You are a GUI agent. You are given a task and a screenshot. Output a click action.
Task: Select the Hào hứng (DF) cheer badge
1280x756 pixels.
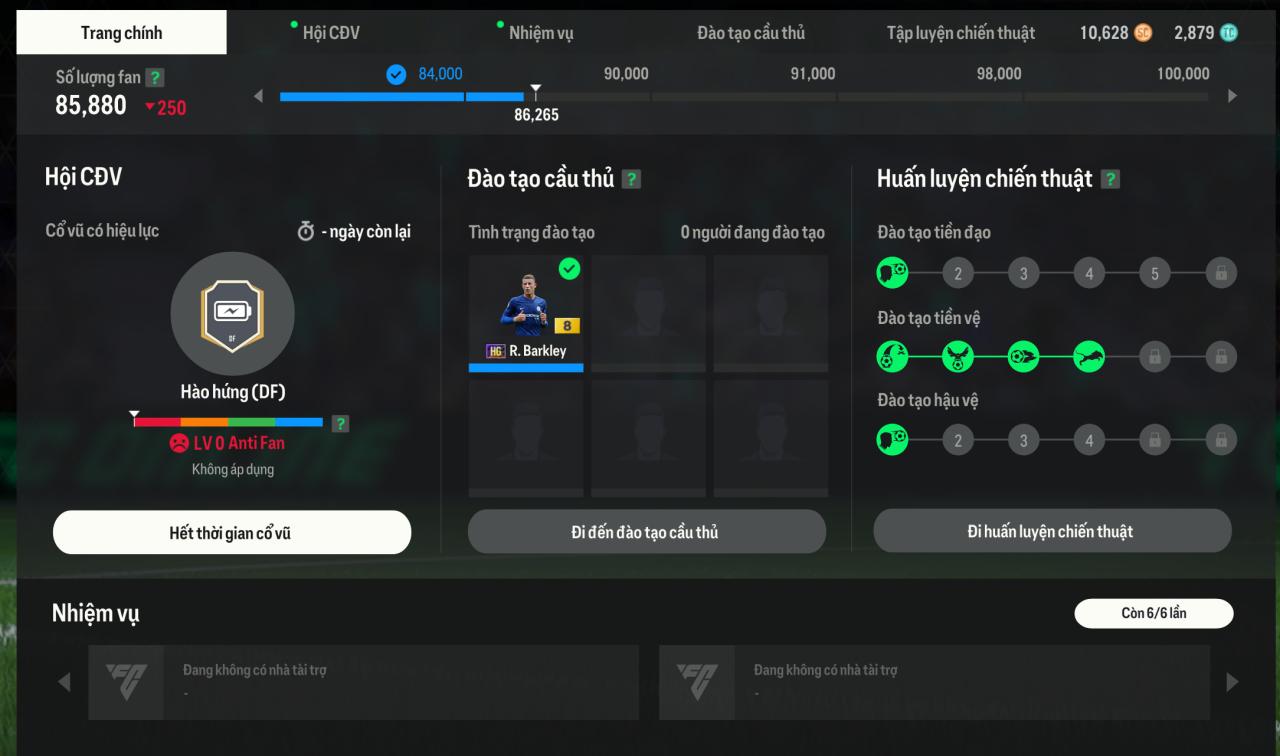click(233, 313)
